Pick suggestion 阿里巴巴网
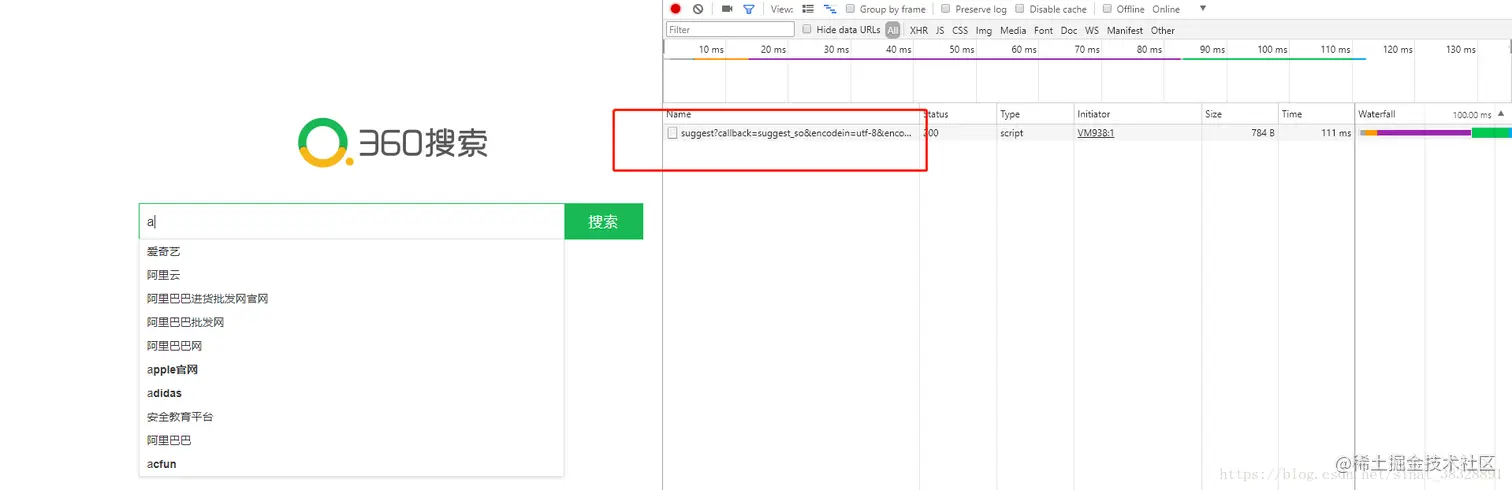 (351, 346)
